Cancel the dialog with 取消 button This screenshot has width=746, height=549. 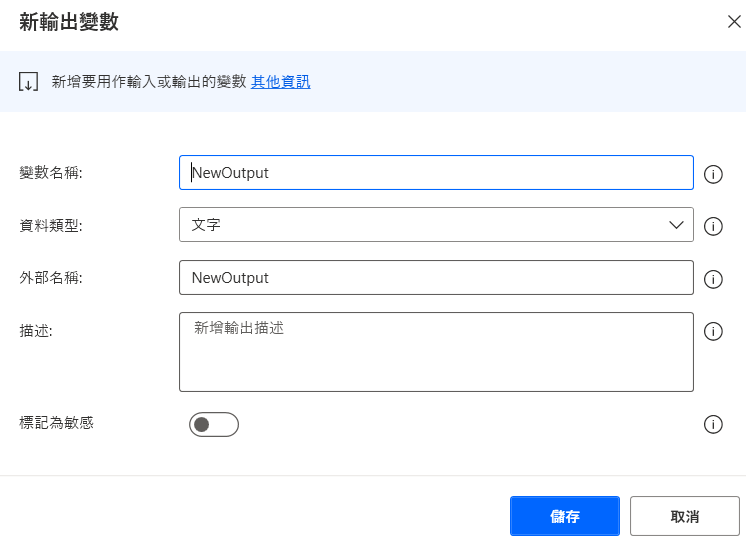pos(685,516)
